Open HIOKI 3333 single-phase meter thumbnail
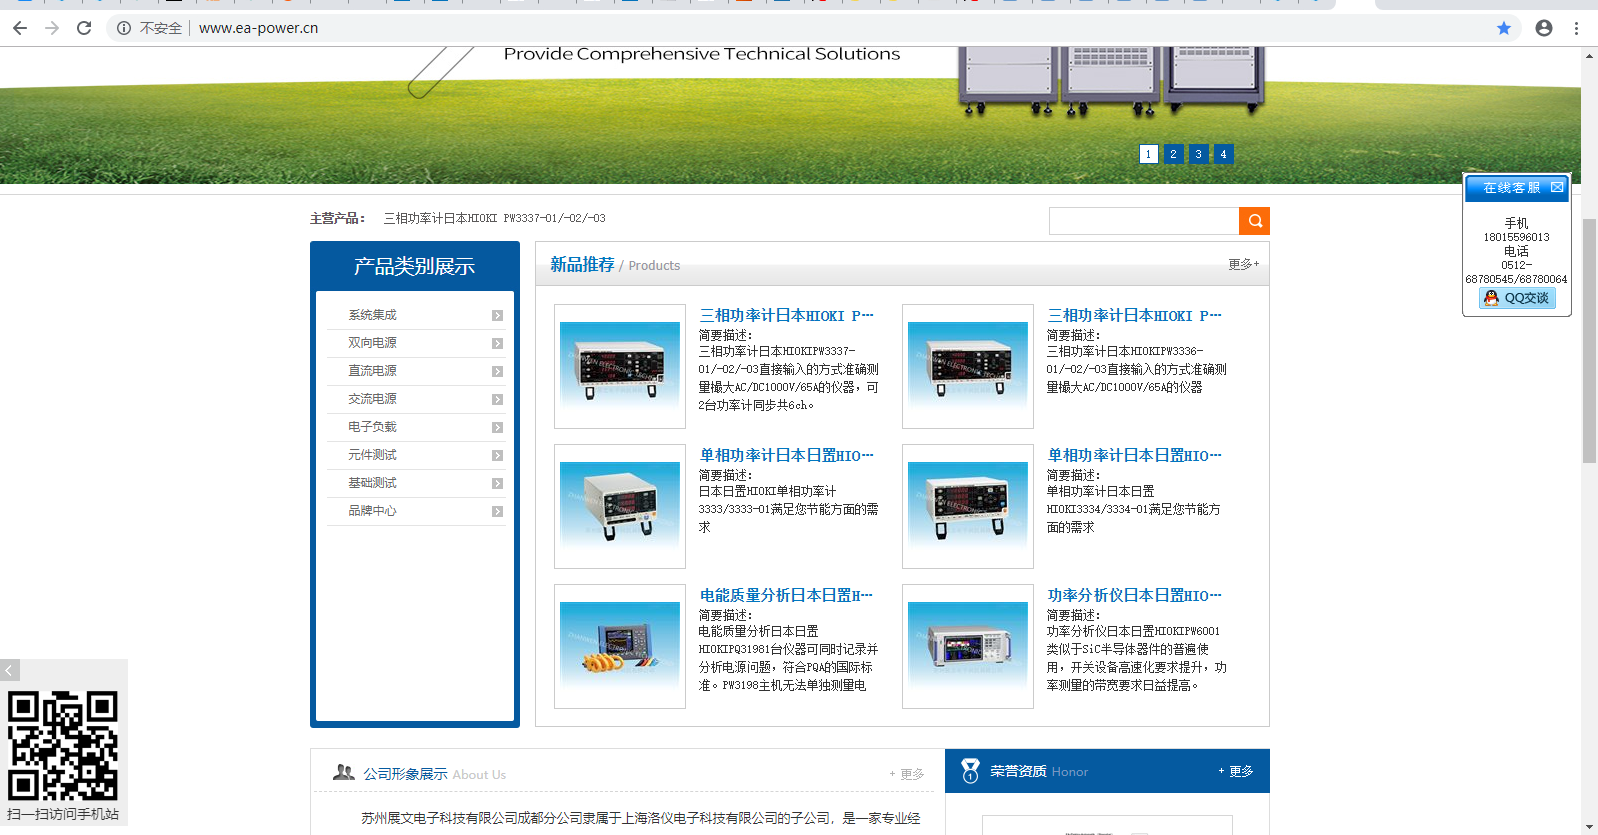Screen dimensions: 1598x835 point(620,507)
